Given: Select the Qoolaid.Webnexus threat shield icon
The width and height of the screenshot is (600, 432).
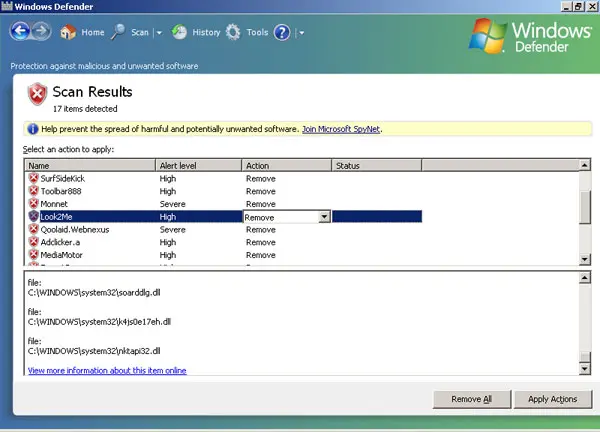Looking at the screenshot, I should (x=34, y=229).
